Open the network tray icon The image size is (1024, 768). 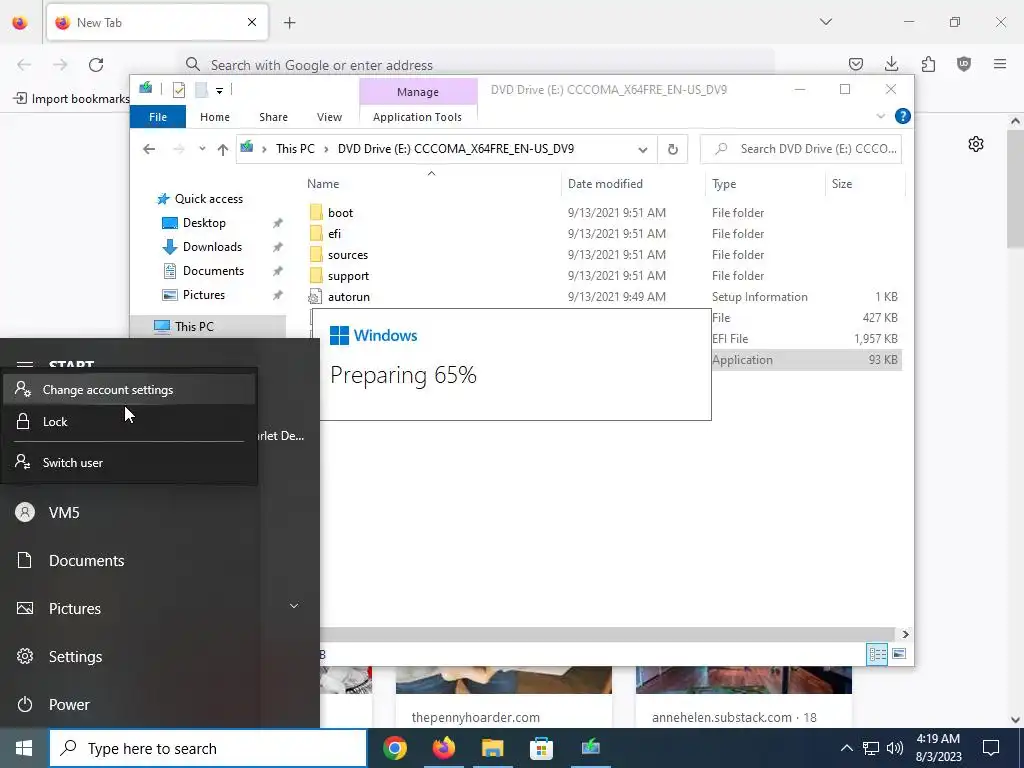[x=871, y=748]
